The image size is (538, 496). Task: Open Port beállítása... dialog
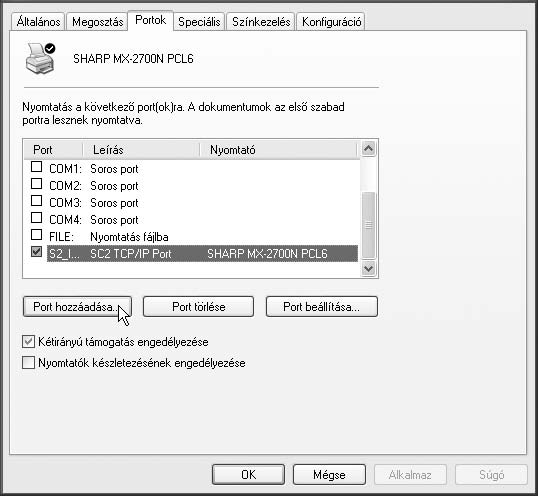[321, 307]
